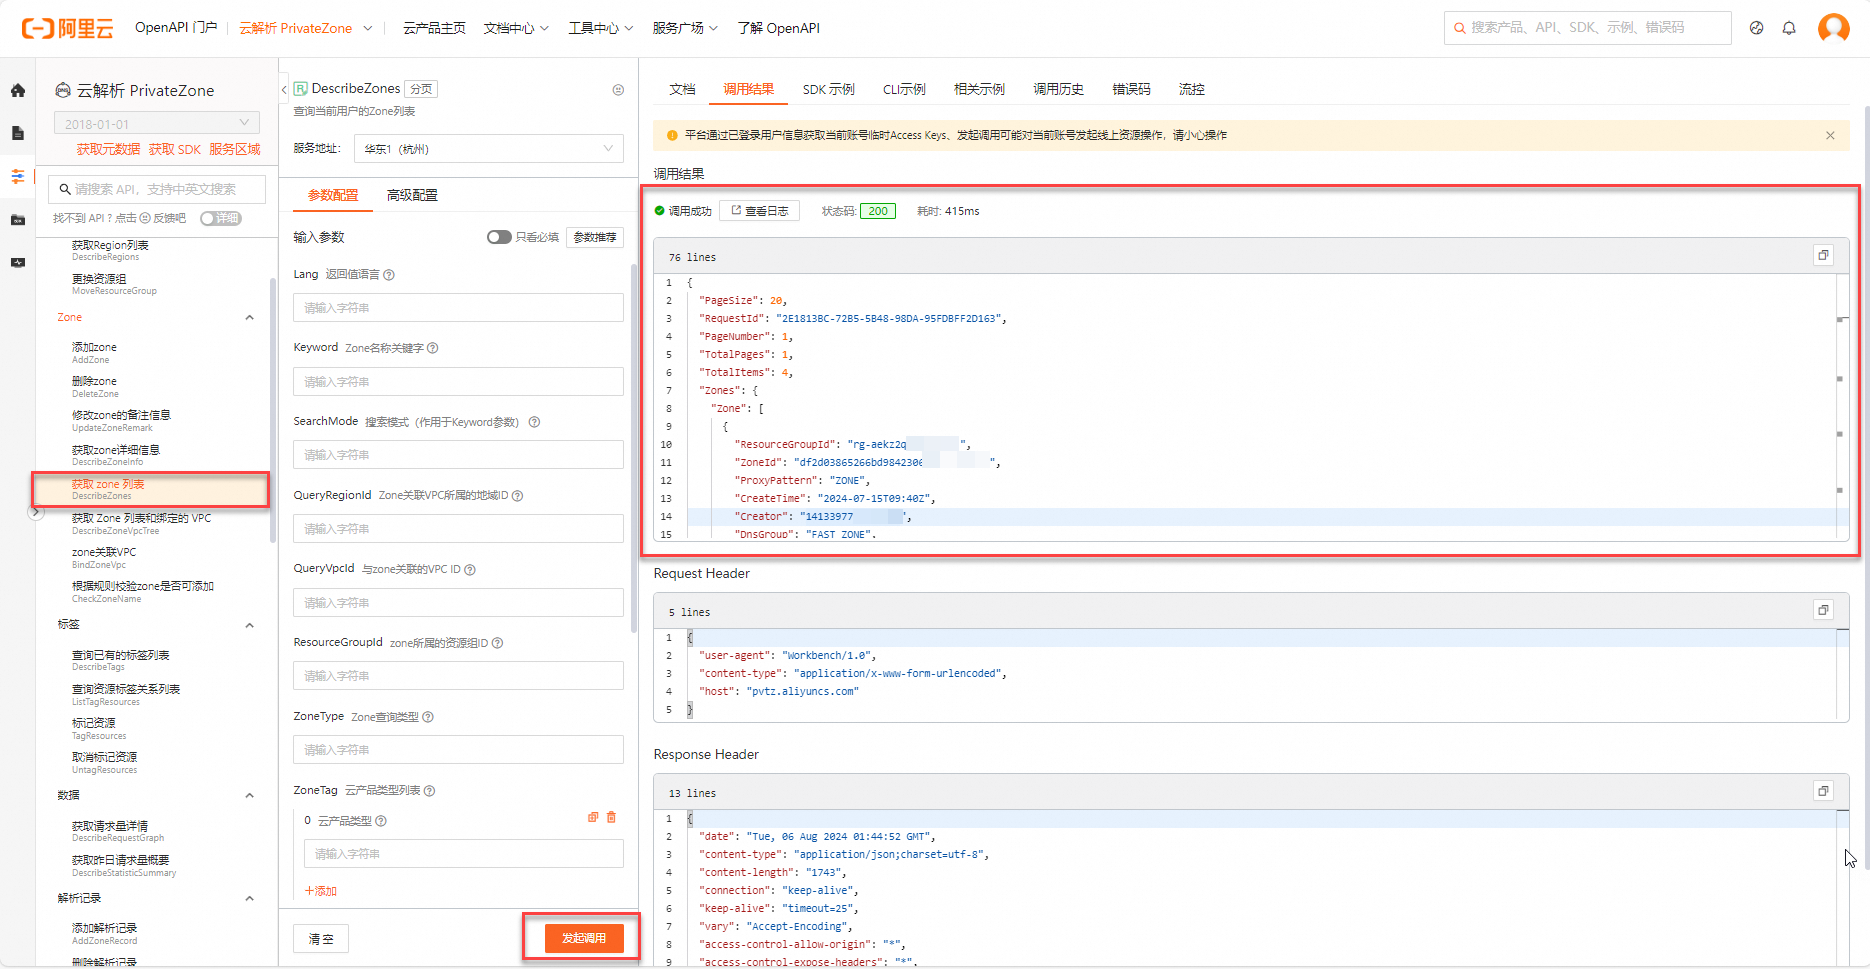Click the 查看日志 button
Viewport: 1870px width, 969px height.
[759, 211]
